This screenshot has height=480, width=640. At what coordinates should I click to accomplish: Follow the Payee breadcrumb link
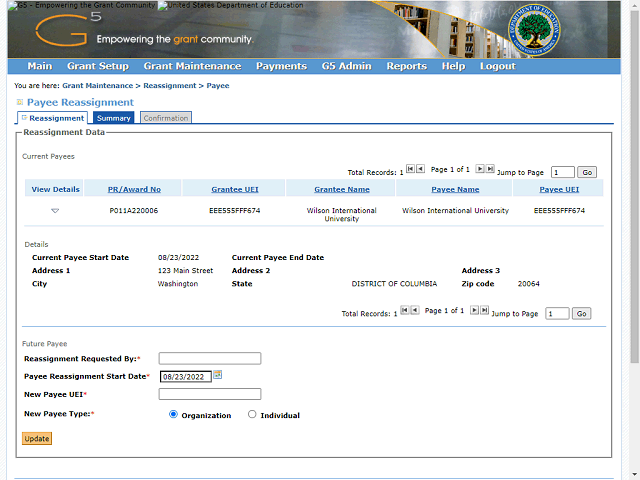pyautogui.click(x=218, y=86)
